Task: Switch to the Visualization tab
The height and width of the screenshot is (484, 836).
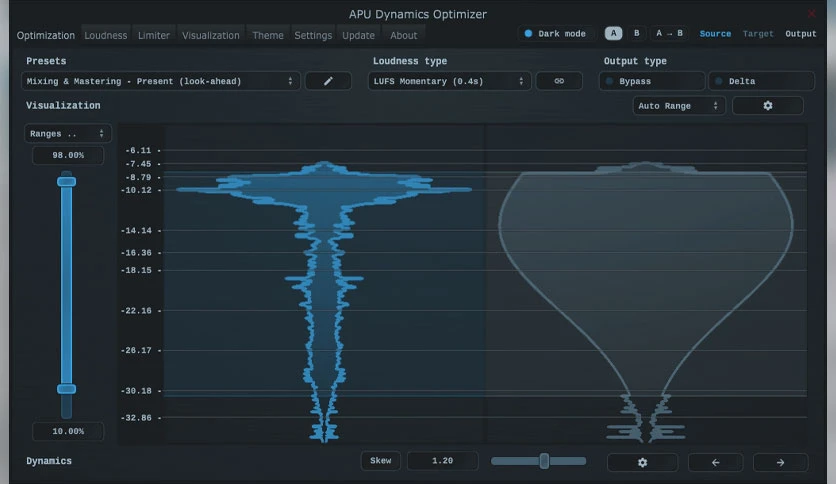Action: (211, 35)
